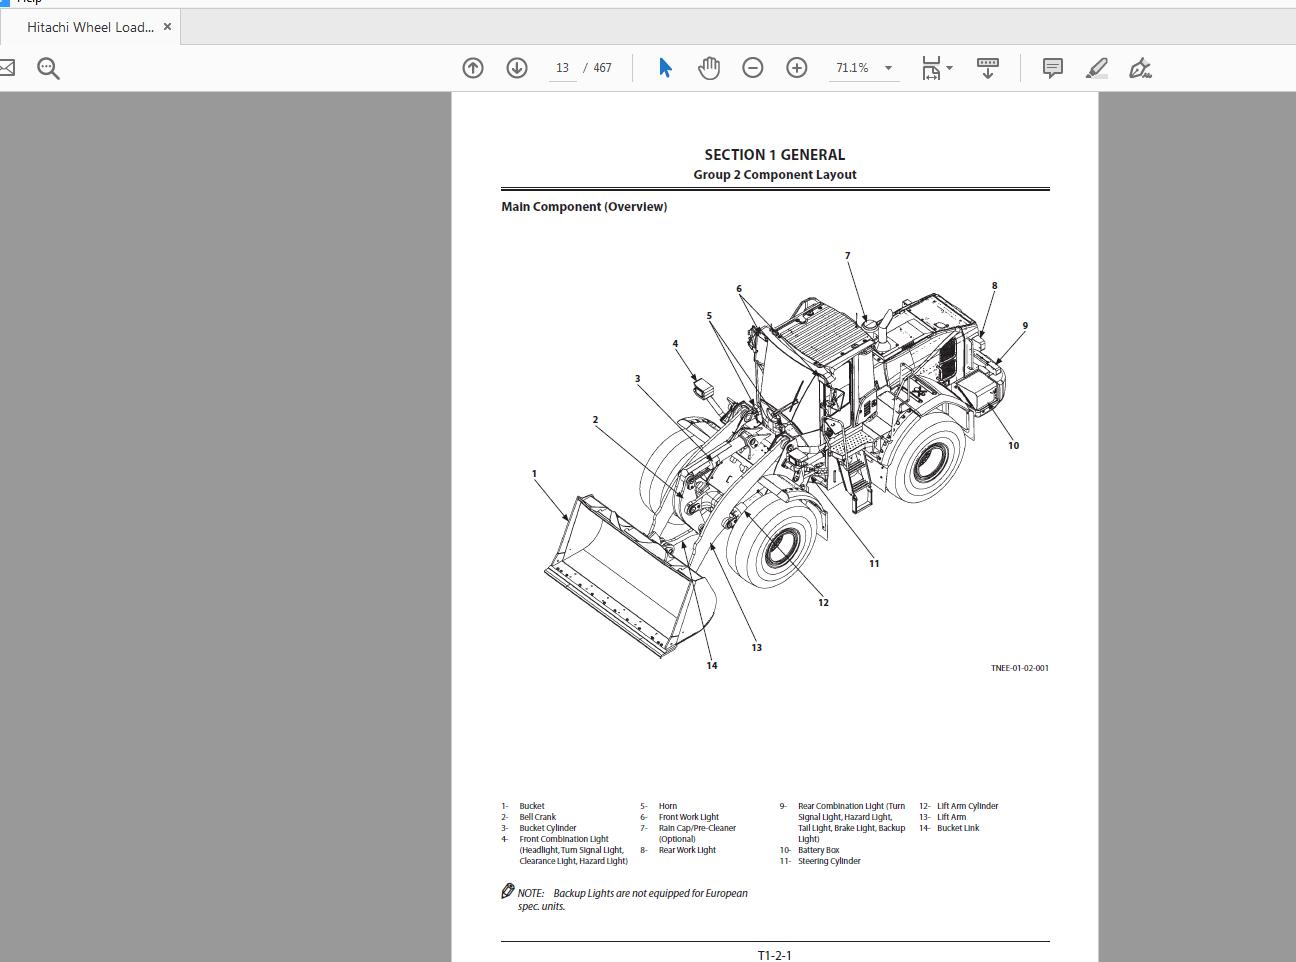
Task: Add a comment with speech bubble icon
Action: pyautogui.click(x=1052, y=68)
